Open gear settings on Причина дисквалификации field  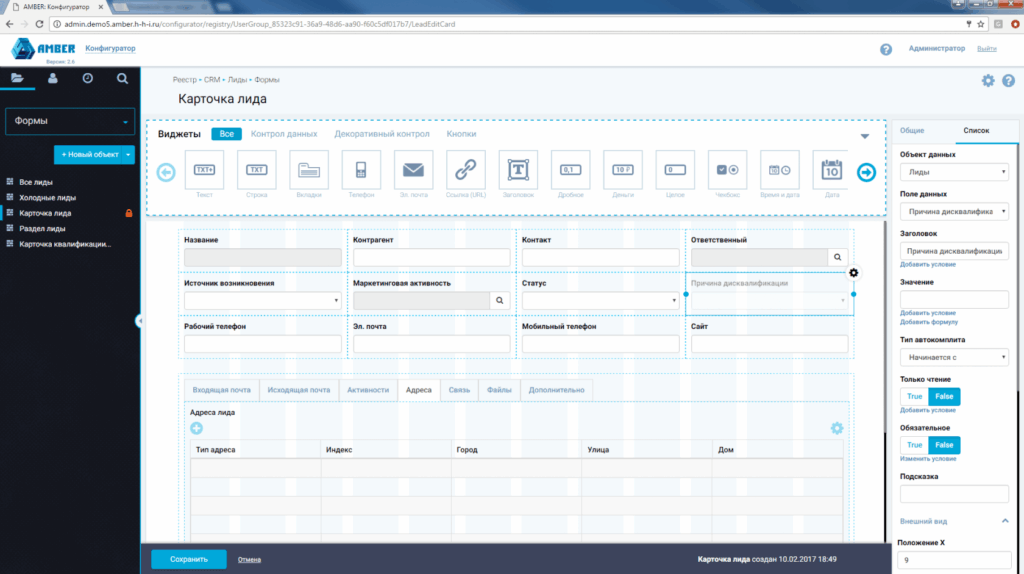pos(854,273)
